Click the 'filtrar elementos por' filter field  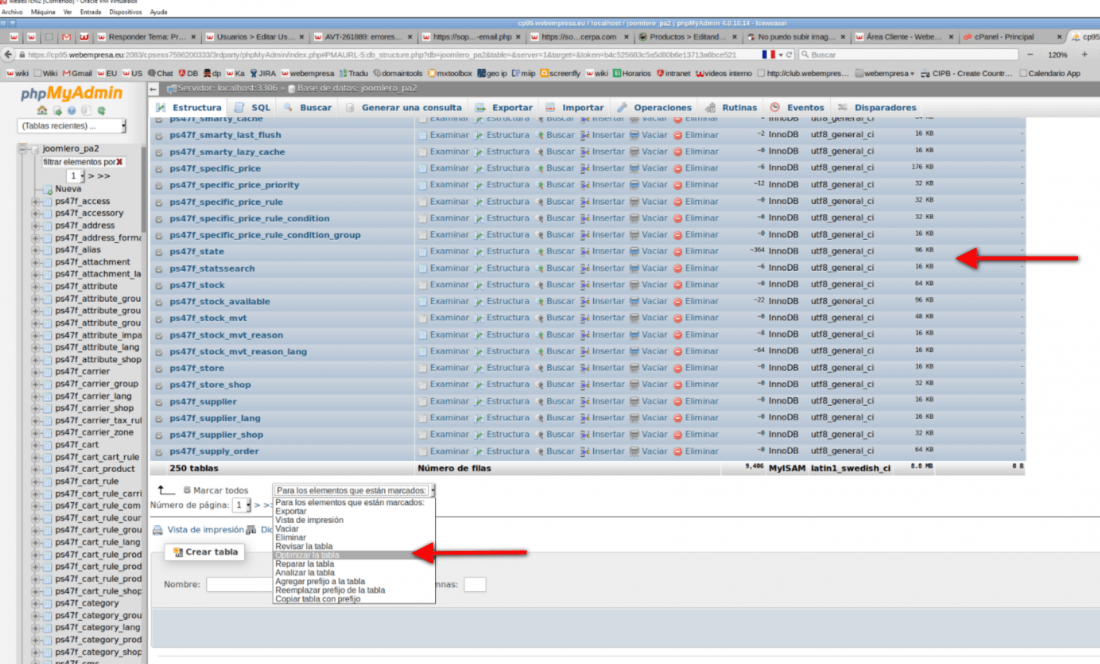[83, 162]
